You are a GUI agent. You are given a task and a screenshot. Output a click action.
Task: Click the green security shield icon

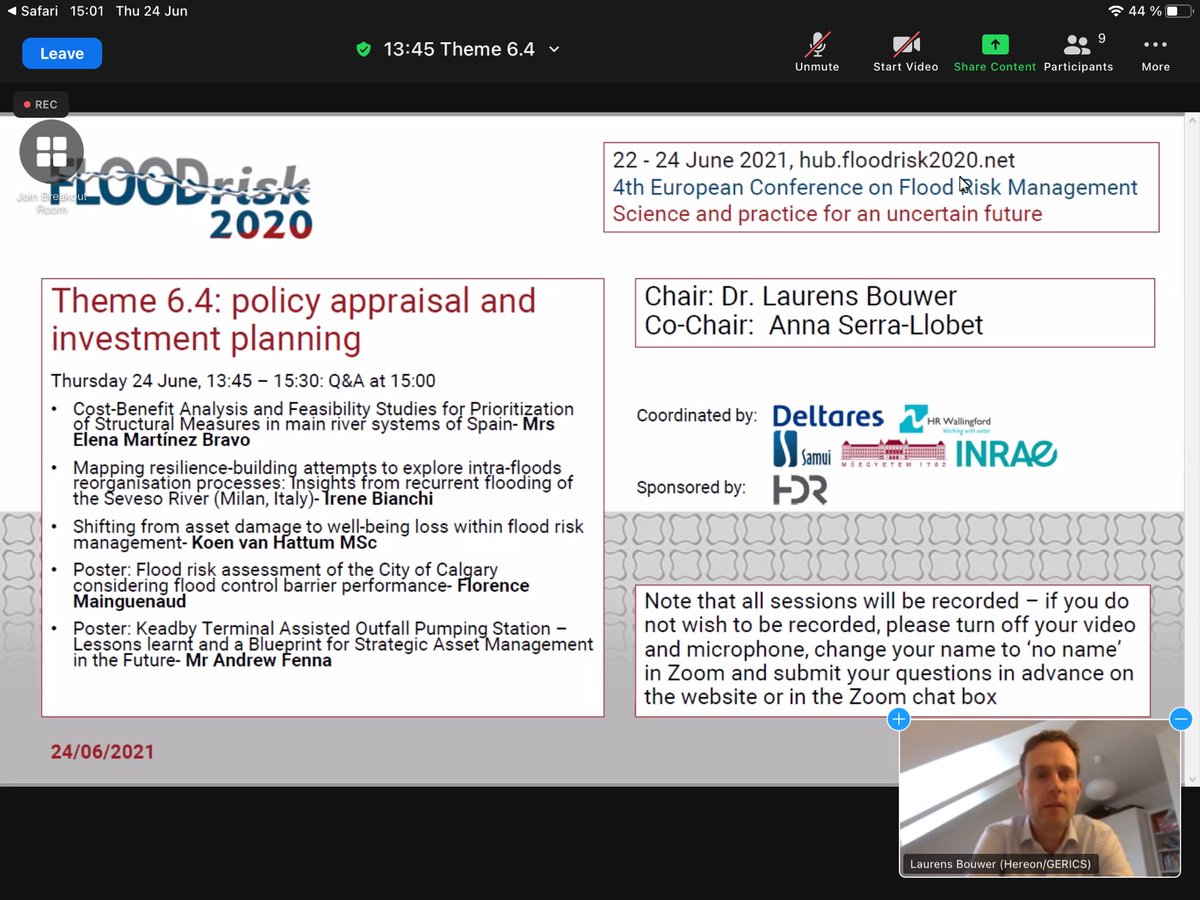tap(364, 49)
